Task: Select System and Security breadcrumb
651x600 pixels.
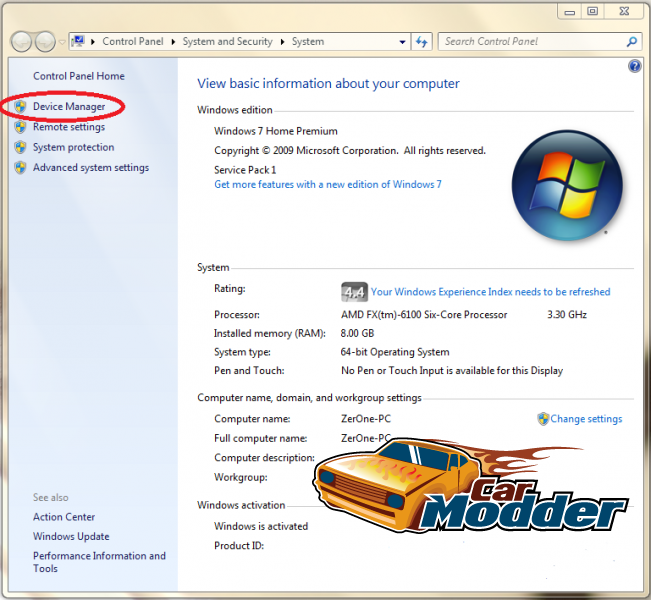Action: point(228,42)
